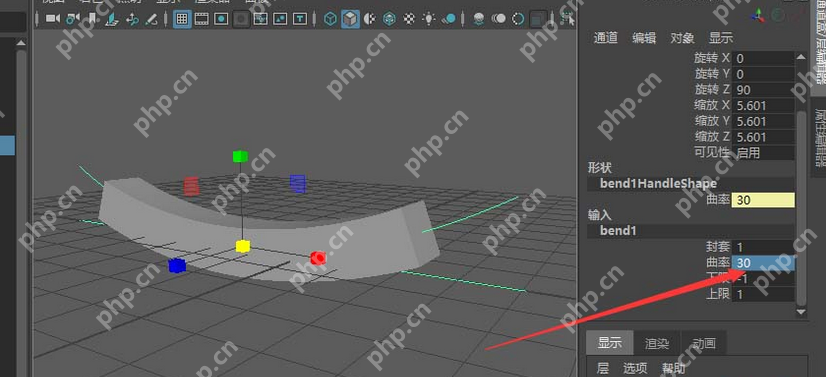The width and height of the screenshot is (826, 377).
Task: Toggle the Film Gate display
Action: (x=202, y=19)
